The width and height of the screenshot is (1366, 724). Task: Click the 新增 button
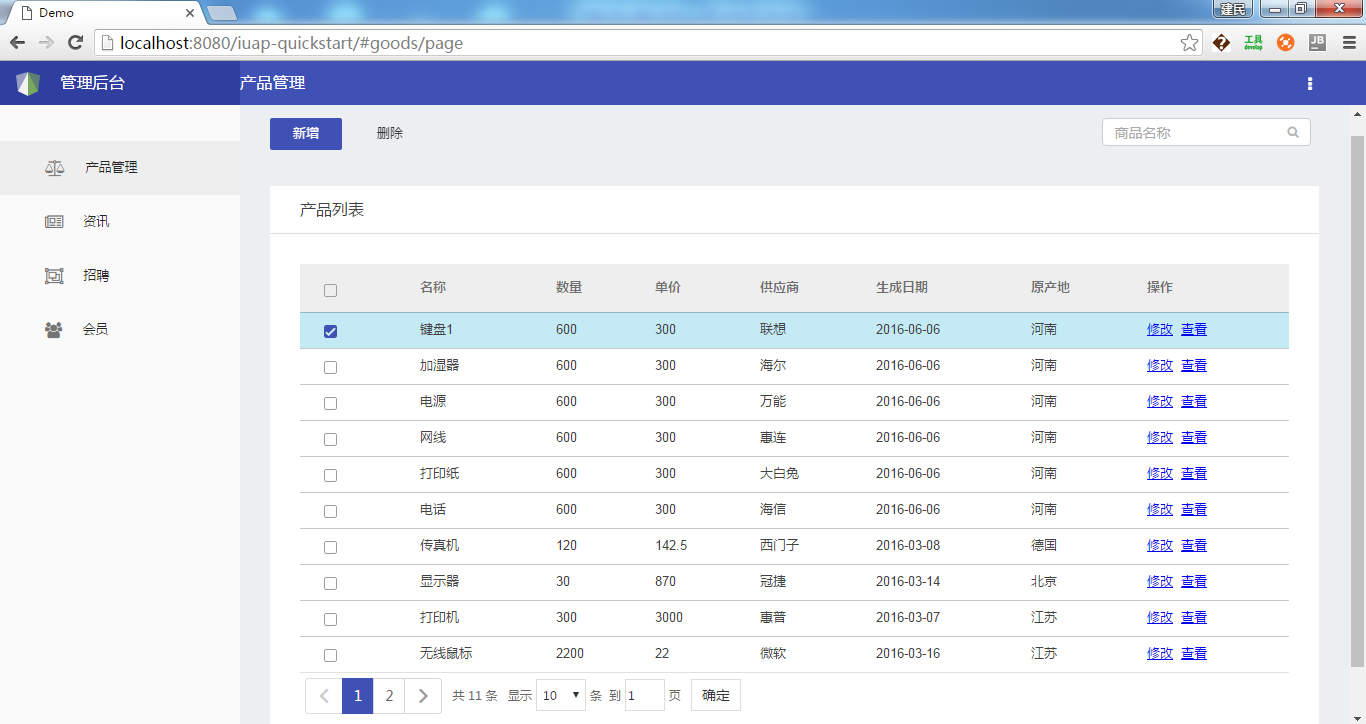tap(306, 134)
